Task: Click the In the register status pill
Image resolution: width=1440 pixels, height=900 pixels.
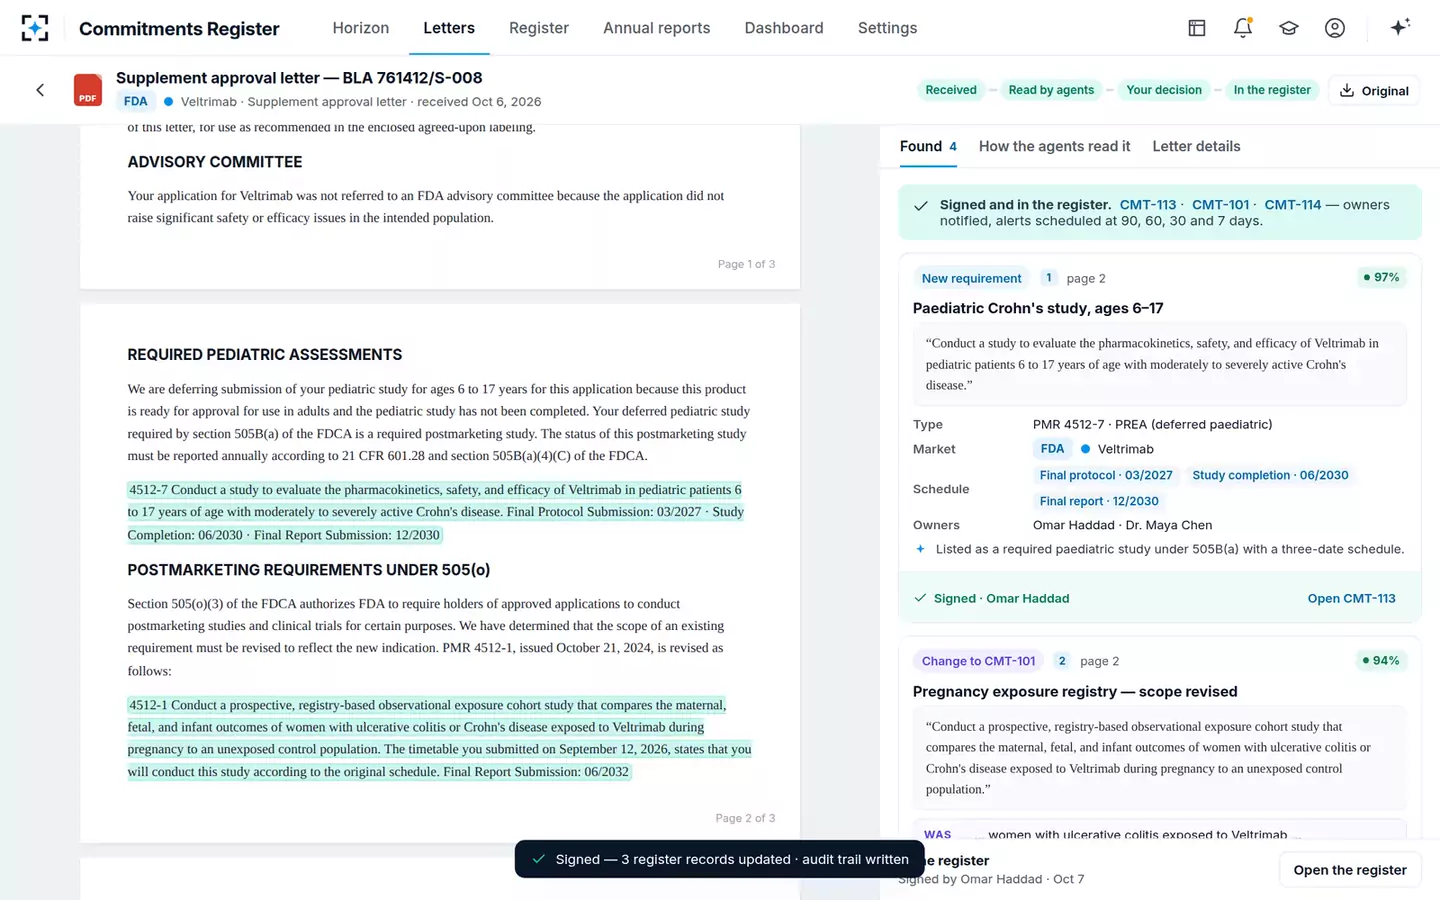Action: pos(1272,90)
